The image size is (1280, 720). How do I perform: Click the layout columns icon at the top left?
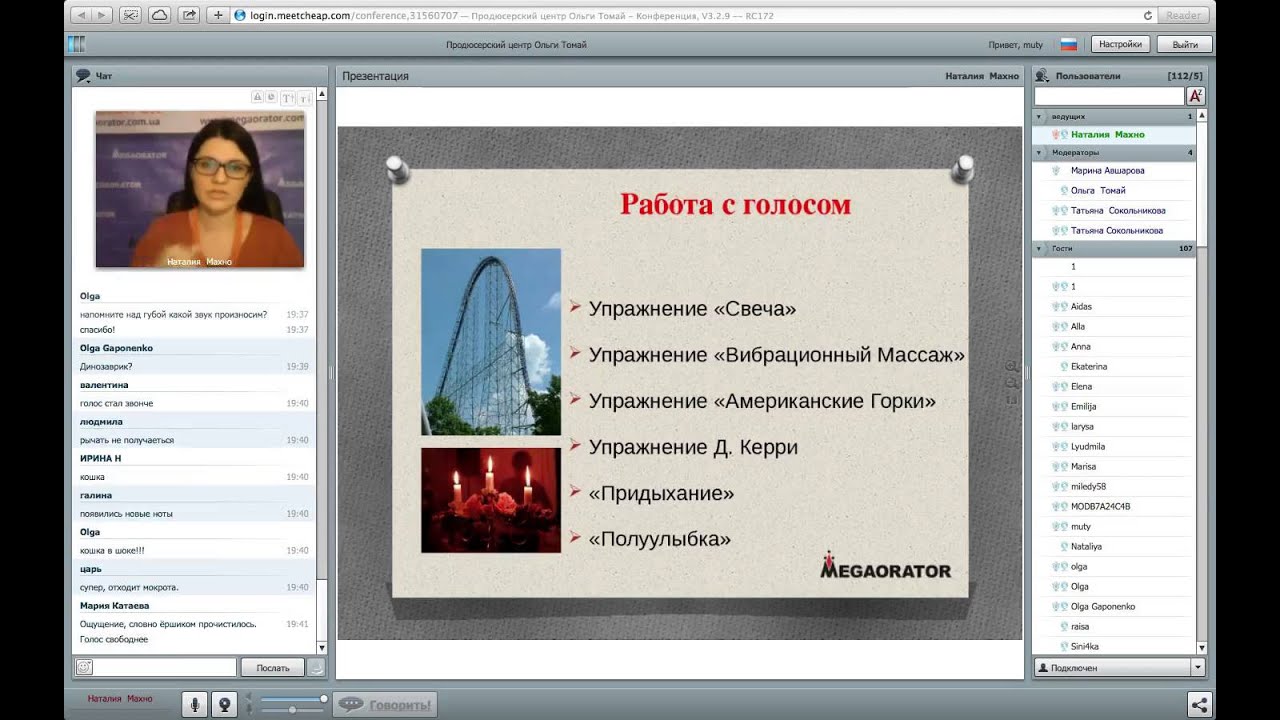(x=77, y=44)
